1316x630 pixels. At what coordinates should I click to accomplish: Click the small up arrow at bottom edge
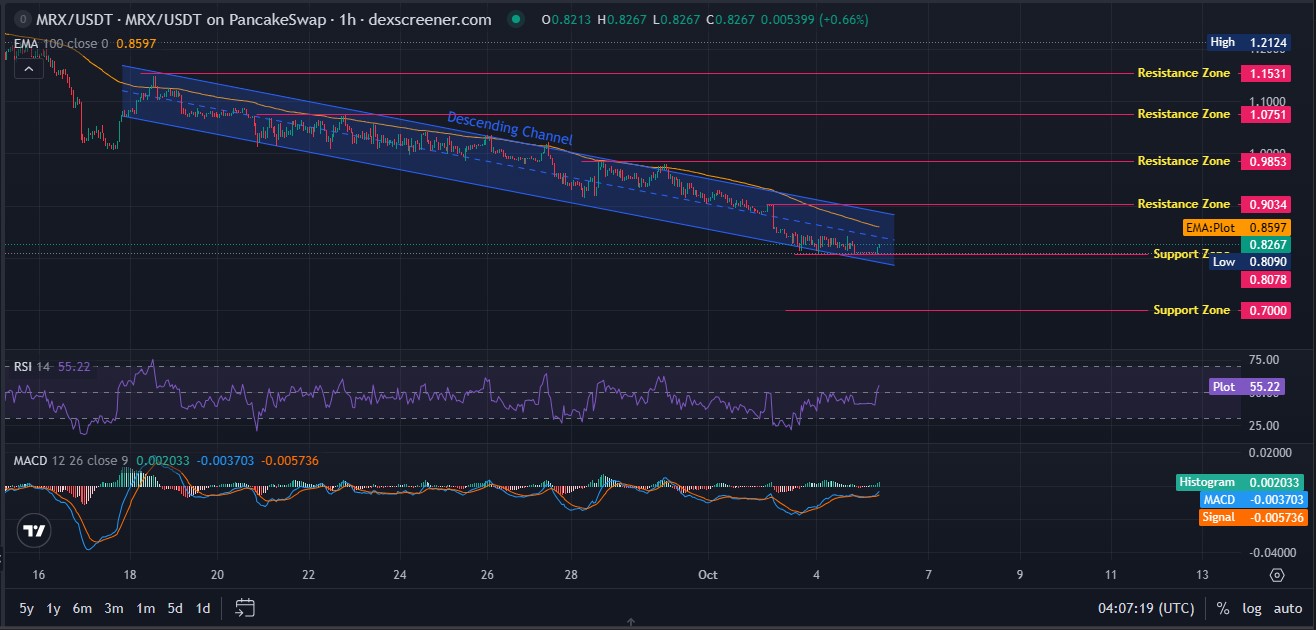pos(631,622)
